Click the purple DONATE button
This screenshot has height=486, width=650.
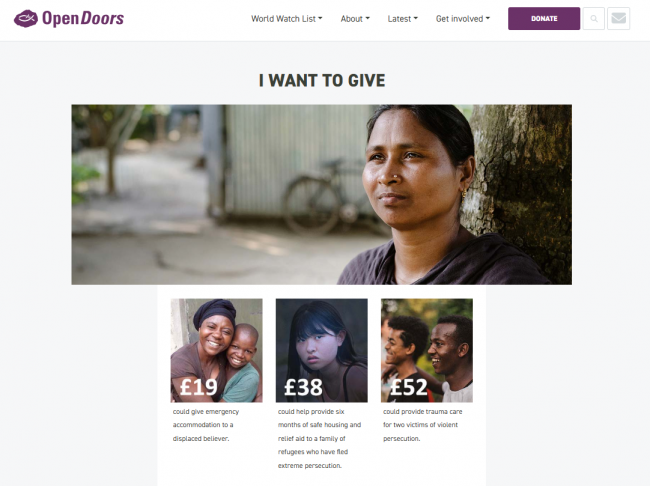[544, 19]
